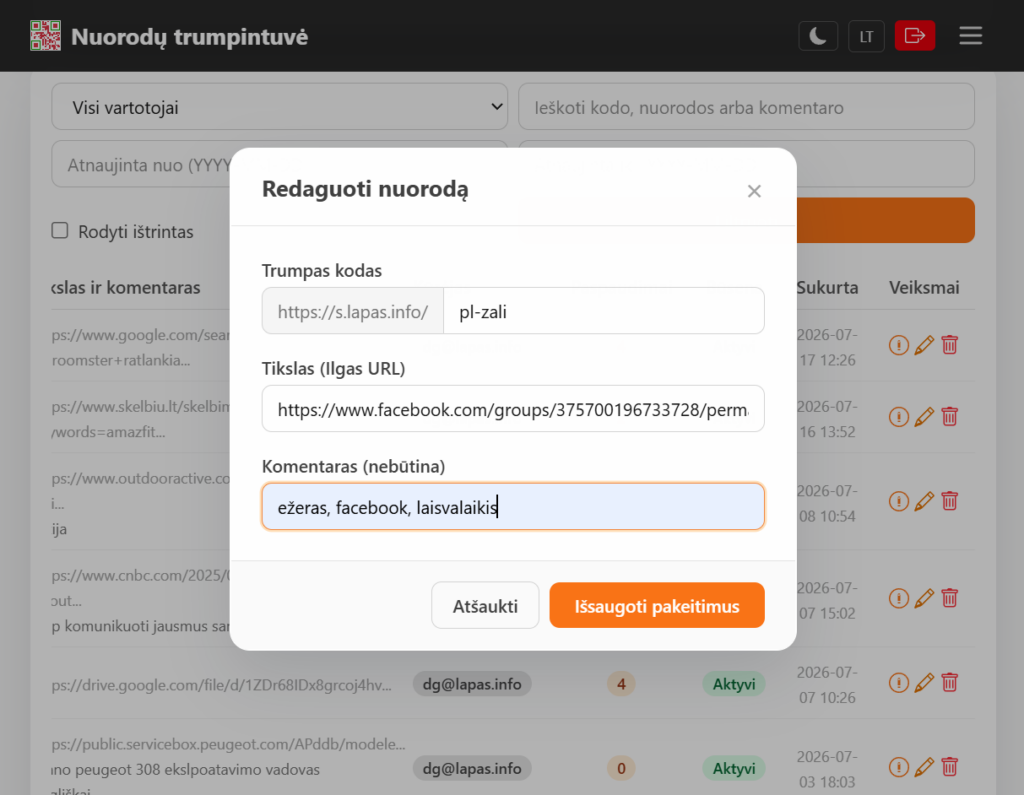Click the Tikslas long URL field
The image size is (1024, 795).
coord(513,409)
